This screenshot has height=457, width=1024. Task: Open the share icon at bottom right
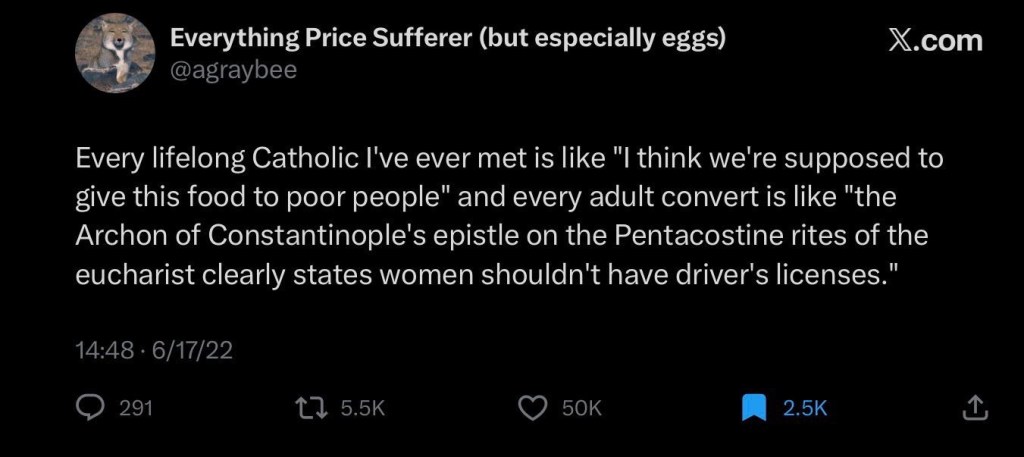(x=975, y=407)
